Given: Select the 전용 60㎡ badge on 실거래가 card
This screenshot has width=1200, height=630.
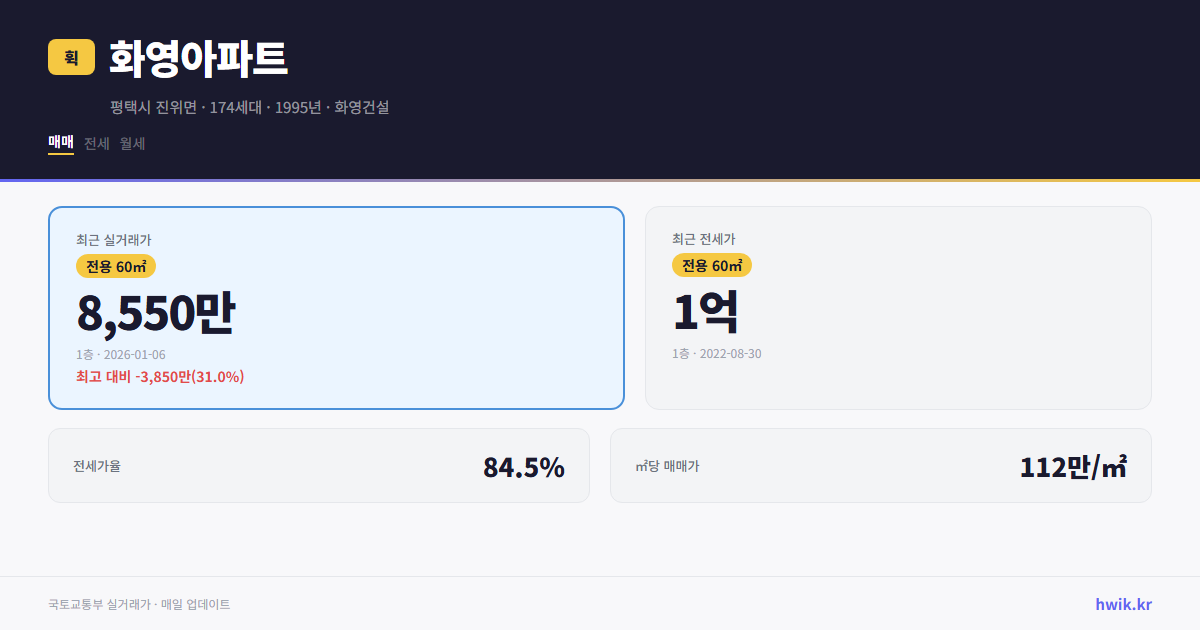Looking at the screenshot, I should (x=114, y=265).
